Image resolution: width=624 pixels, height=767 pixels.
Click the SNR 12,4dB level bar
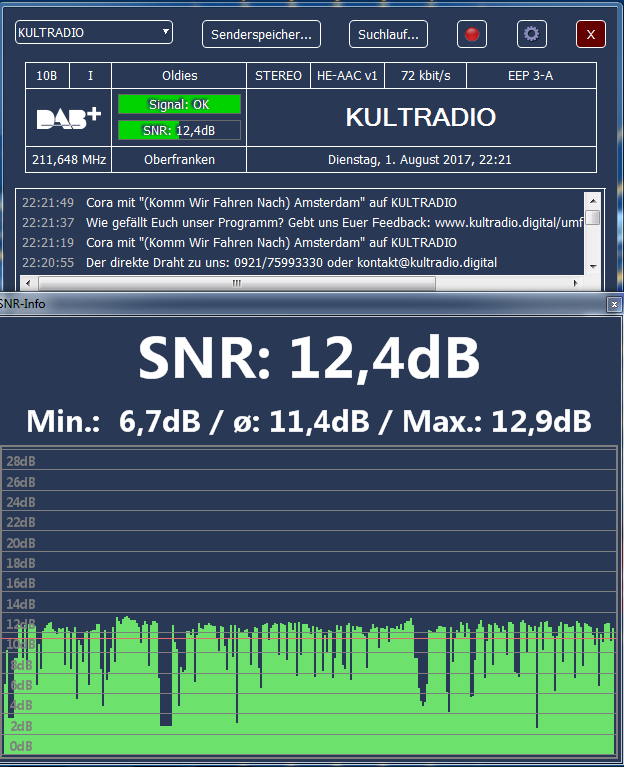tap(179, 130)
